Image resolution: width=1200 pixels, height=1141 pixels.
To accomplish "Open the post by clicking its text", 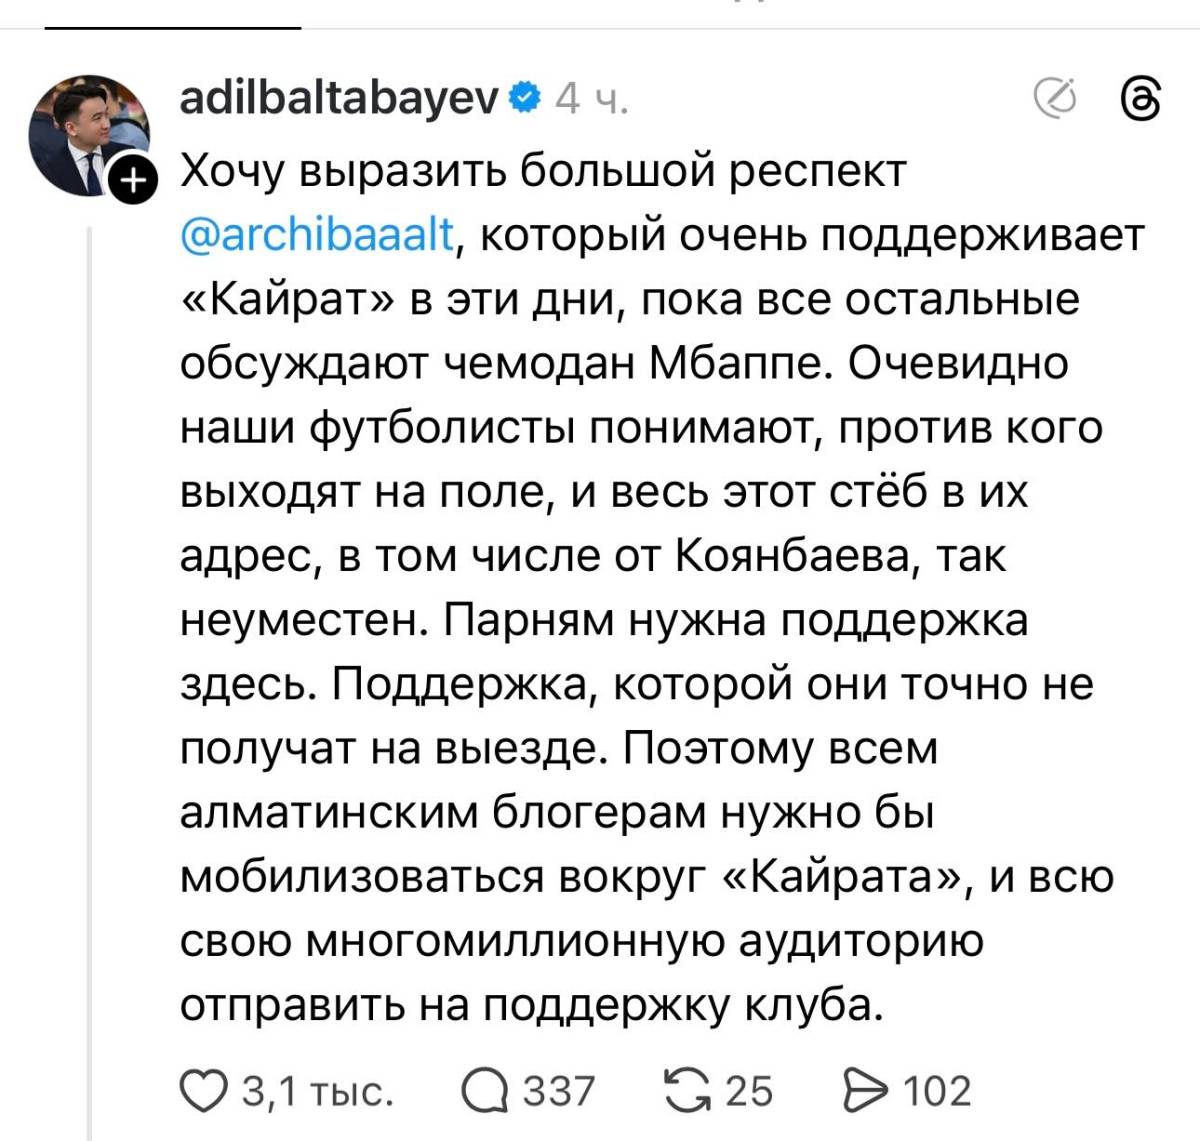I will (x=640, y=560).
